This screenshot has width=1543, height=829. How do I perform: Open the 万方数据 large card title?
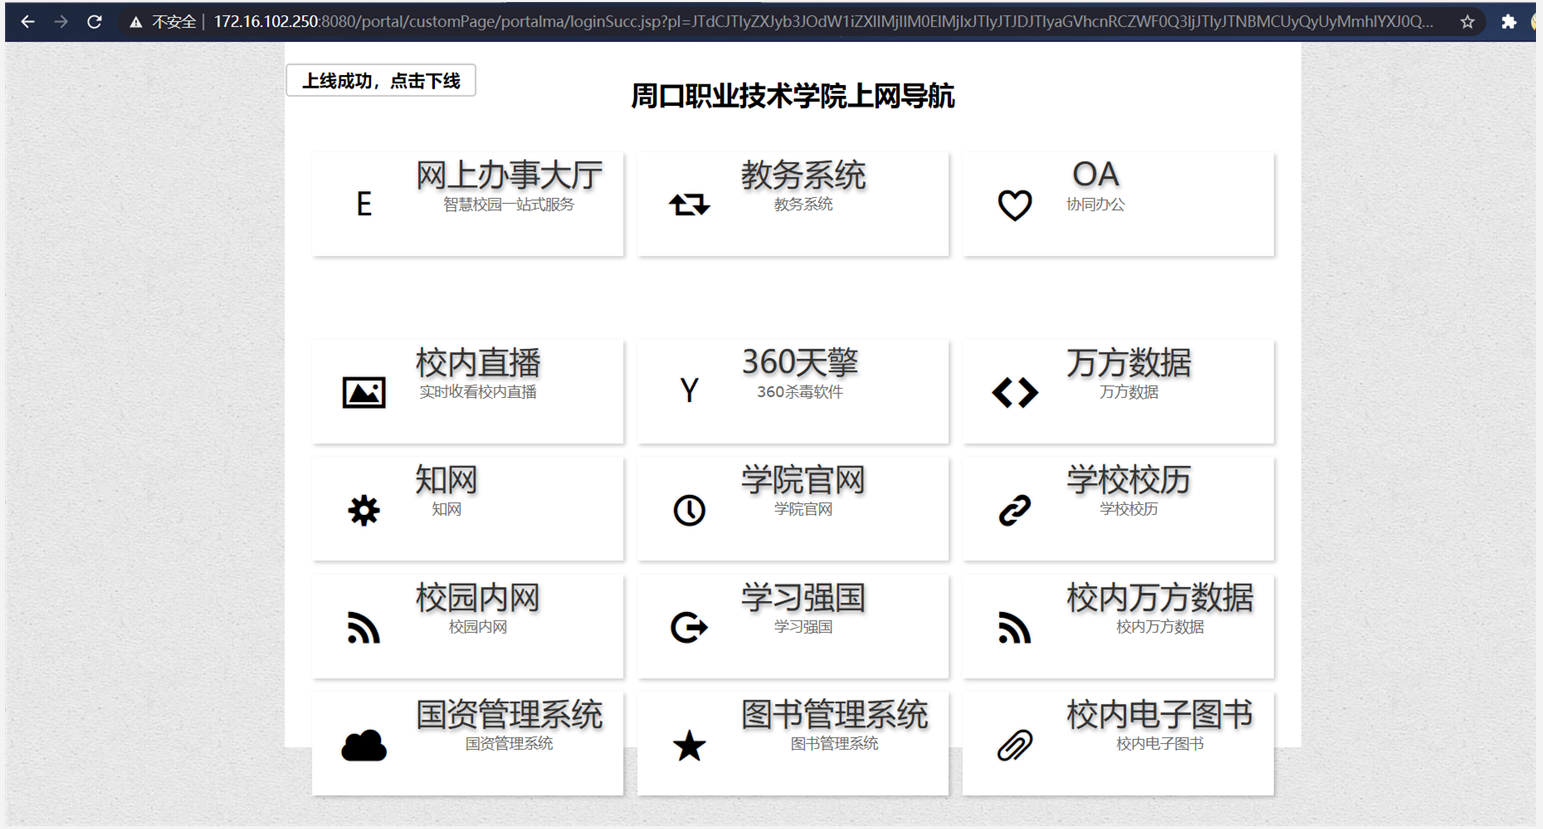click(1128, 363)
